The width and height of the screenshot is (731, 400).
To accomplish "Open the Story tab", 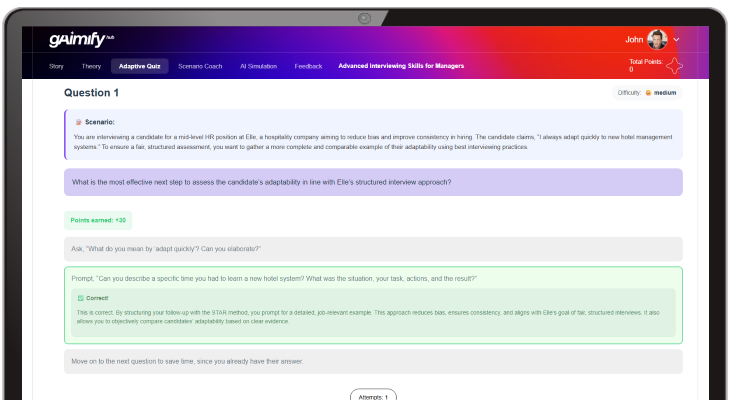I will point(56,66).
